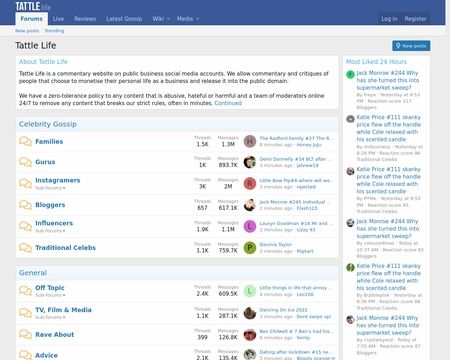Click the Instagramers forum chat bubble icon

tap(25, 183)
